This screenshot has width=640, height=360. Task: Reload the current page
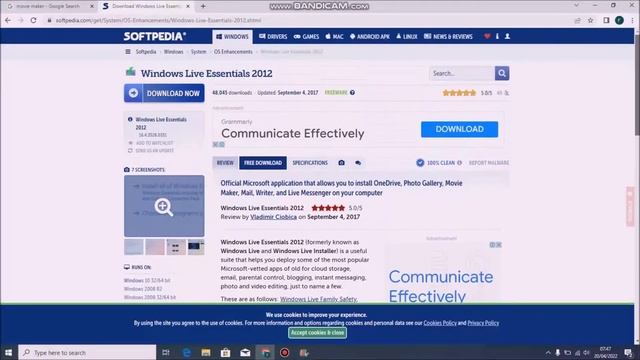pos(33,20)
